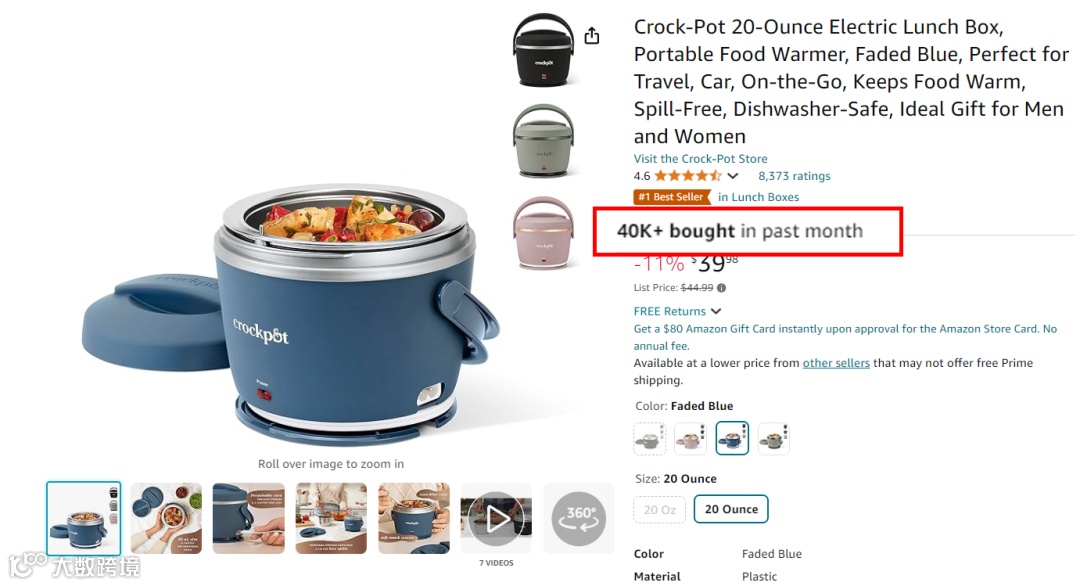Choose the pink color swatch
The image size is (1080, 586).
pos(690,438)
